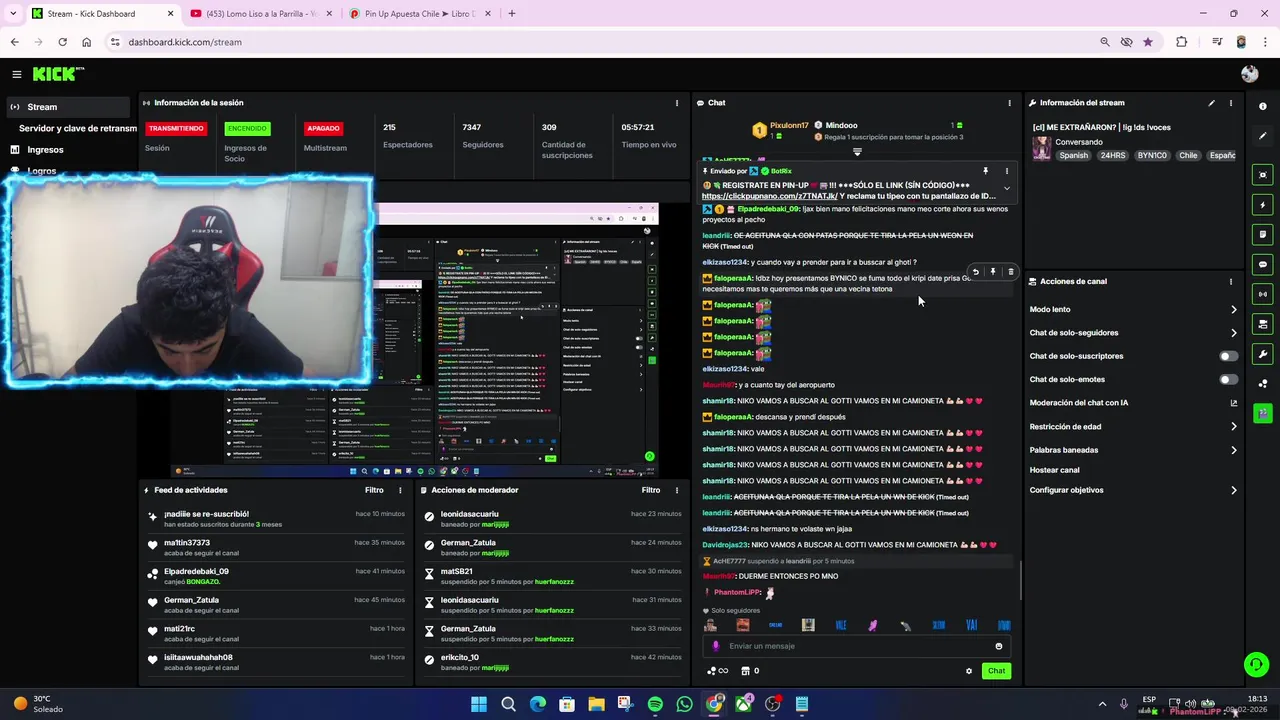Image resolution: width=1280 pixels, height=720 pixels.
Task: Open Windows Start menu
Action: (x=479, y=704)
